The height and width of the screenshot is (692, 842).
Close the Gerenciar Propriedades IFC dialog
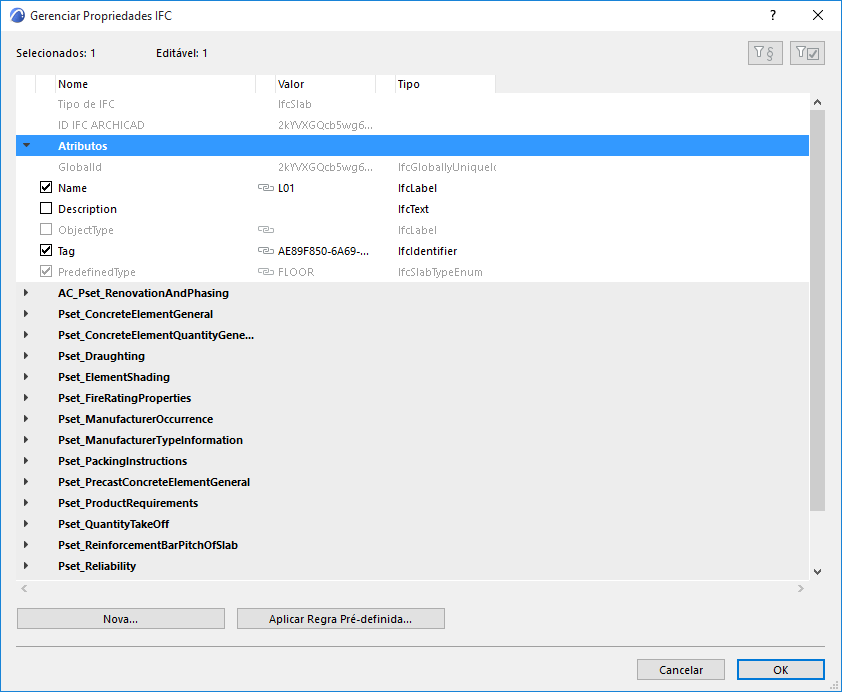pos(818,16)
